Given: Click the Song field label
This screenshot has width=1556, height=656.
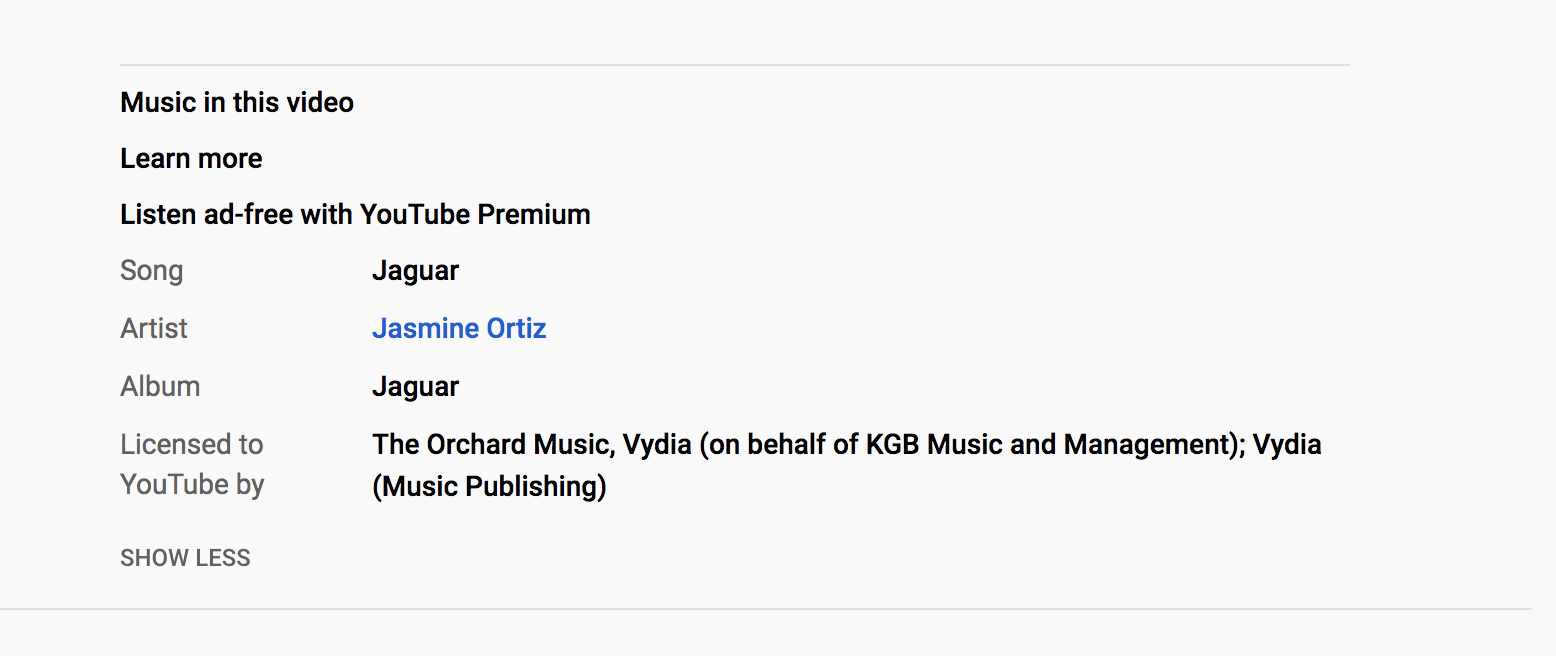Looking at the screenshot, I should 151,271.
